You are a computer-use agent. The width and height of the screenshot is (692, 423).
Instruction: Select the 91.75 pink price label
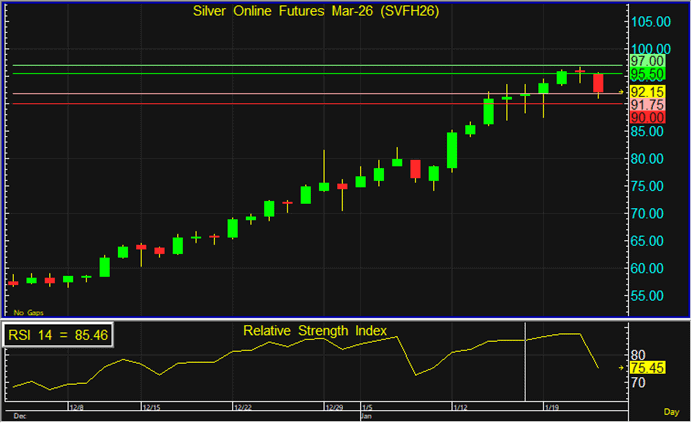[647, 104]
